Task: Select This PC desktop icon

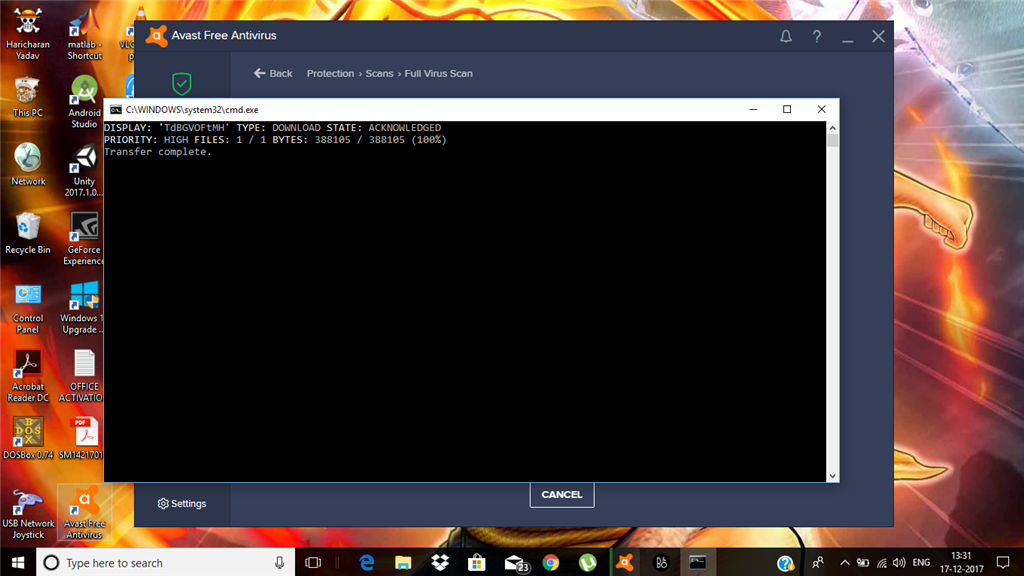Action: pos(27,97)
